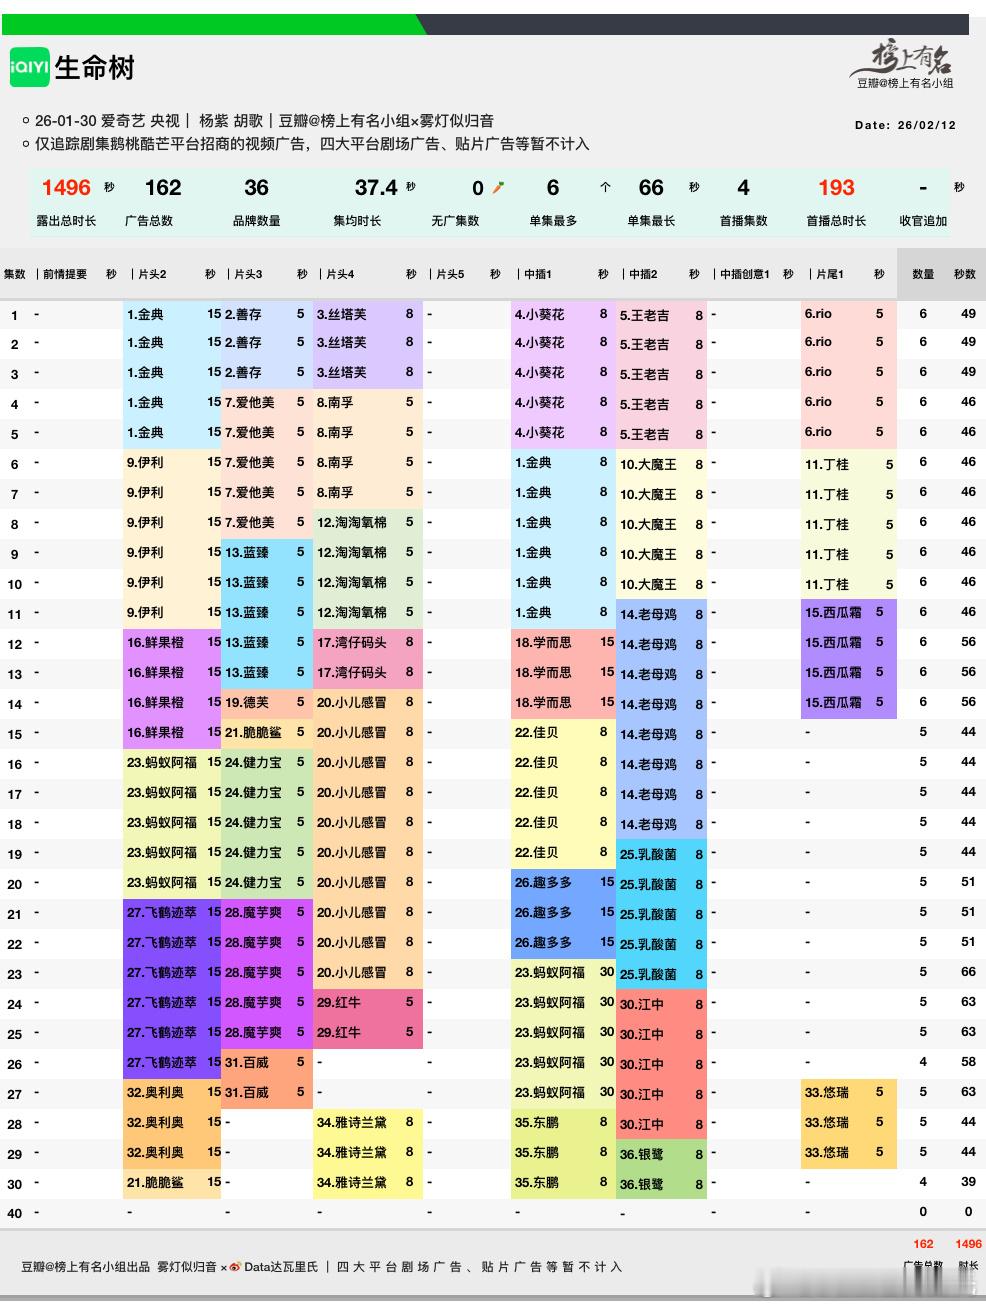The width and height of the screenshot is (986, 1307).
Task: Click the Date: 26/02/12 label
Action: pos(905,125)
